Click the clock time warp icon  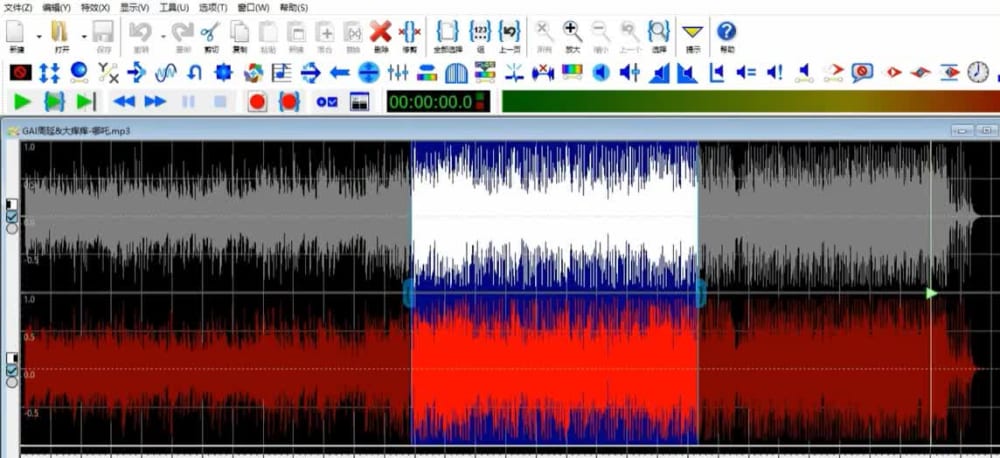point(978,72)
